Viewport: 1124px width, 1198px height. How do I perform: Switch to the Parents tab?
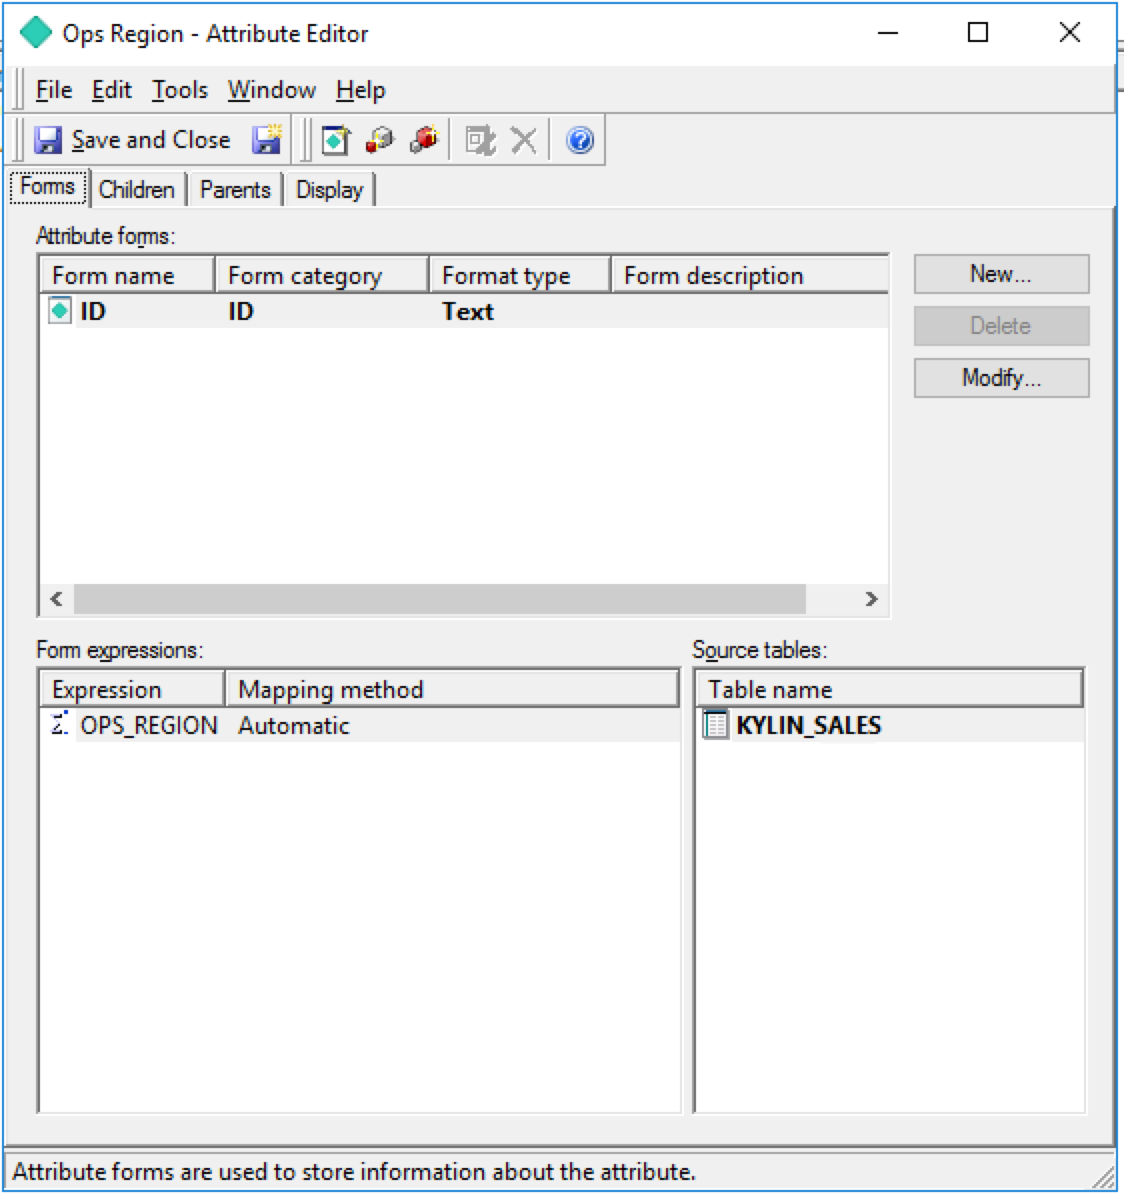coord(235,190)
